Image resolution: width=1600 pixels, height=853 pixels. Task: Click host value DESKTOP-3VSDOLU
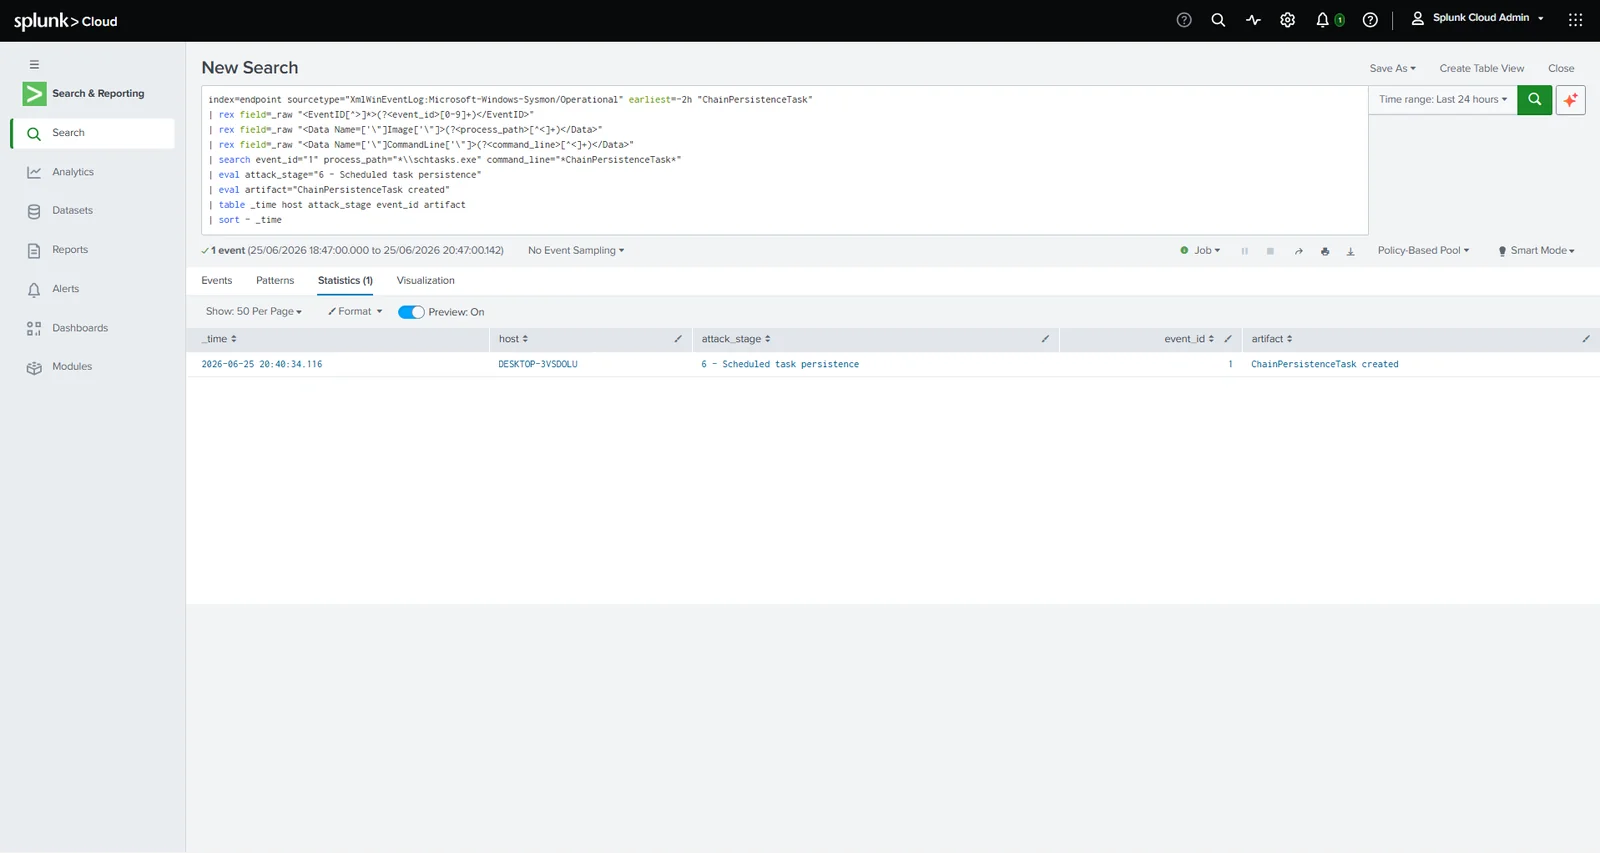point(538,365)
